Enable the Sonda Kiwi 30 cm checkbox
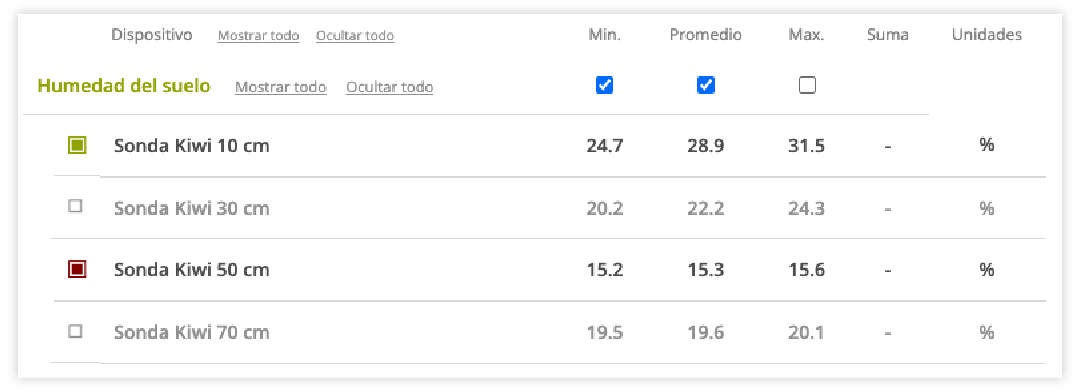 point(76,206)
